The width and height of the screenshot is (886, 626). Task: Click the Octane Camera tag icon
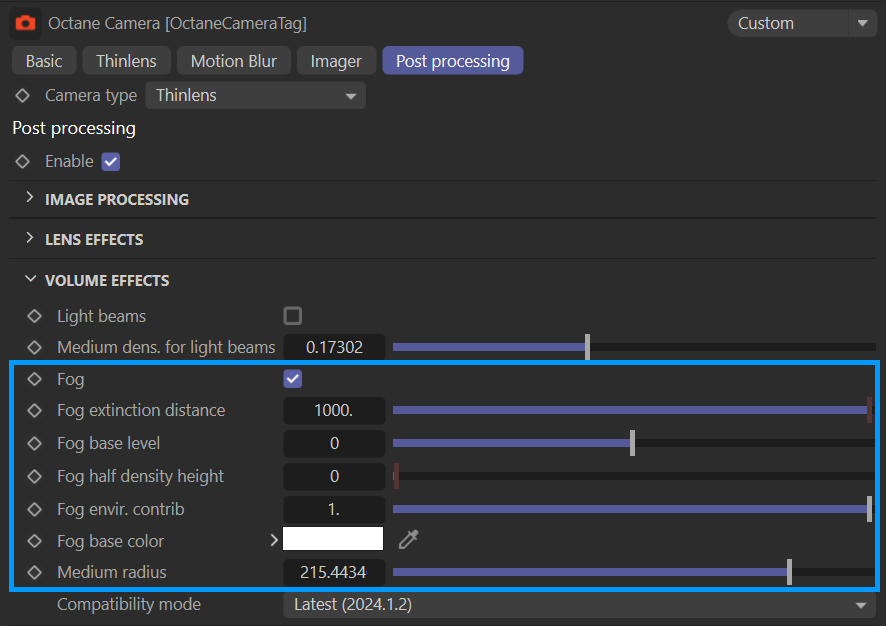[x=25, y=22]
